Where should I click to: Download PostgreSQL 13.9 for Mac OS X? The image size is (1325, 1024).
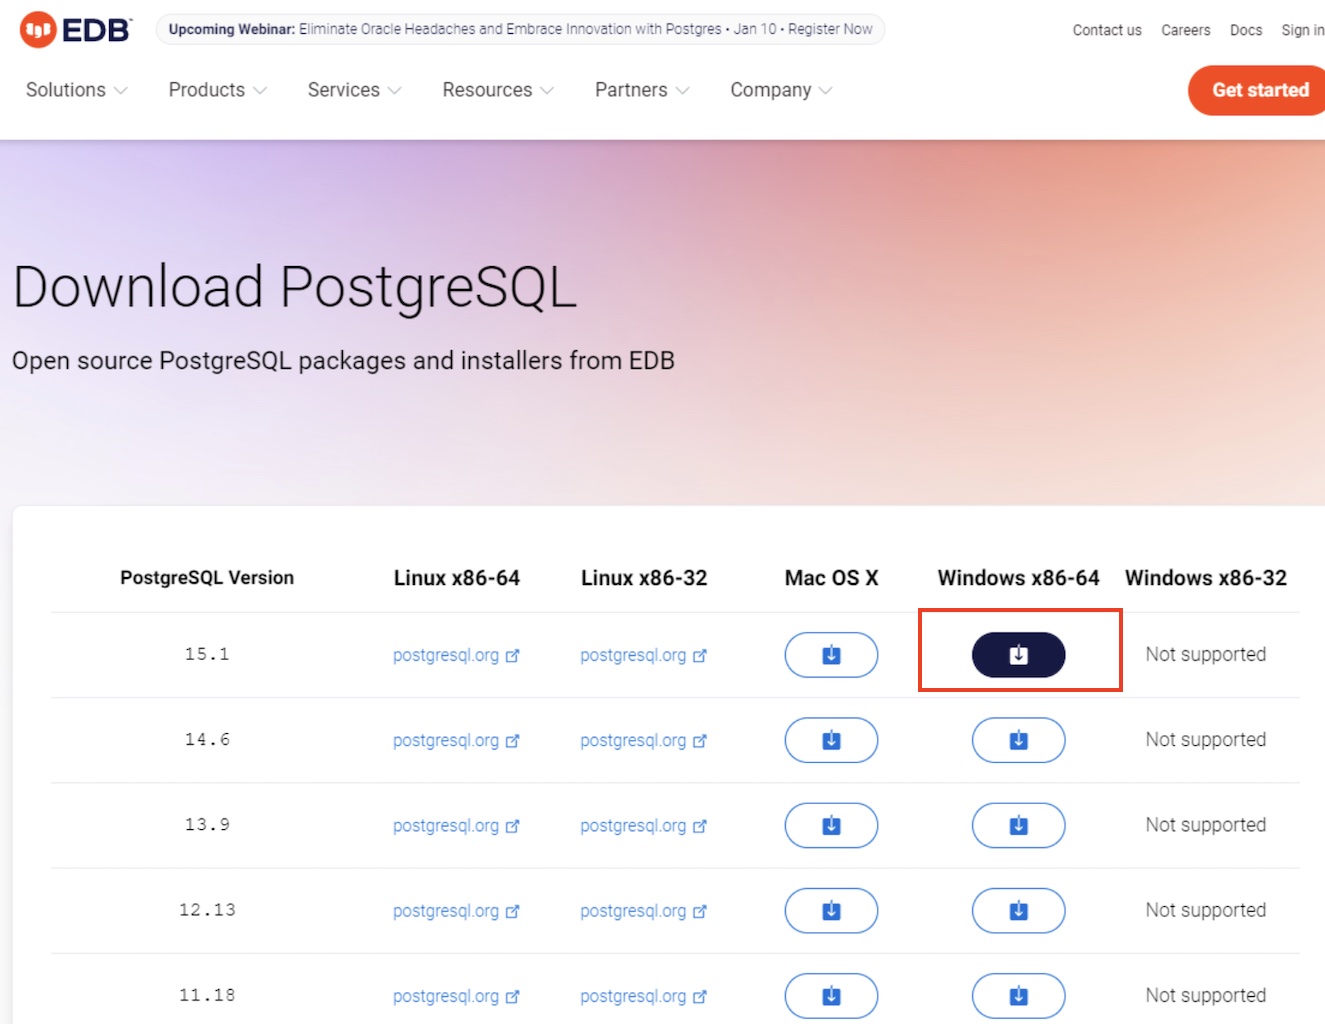831,825
